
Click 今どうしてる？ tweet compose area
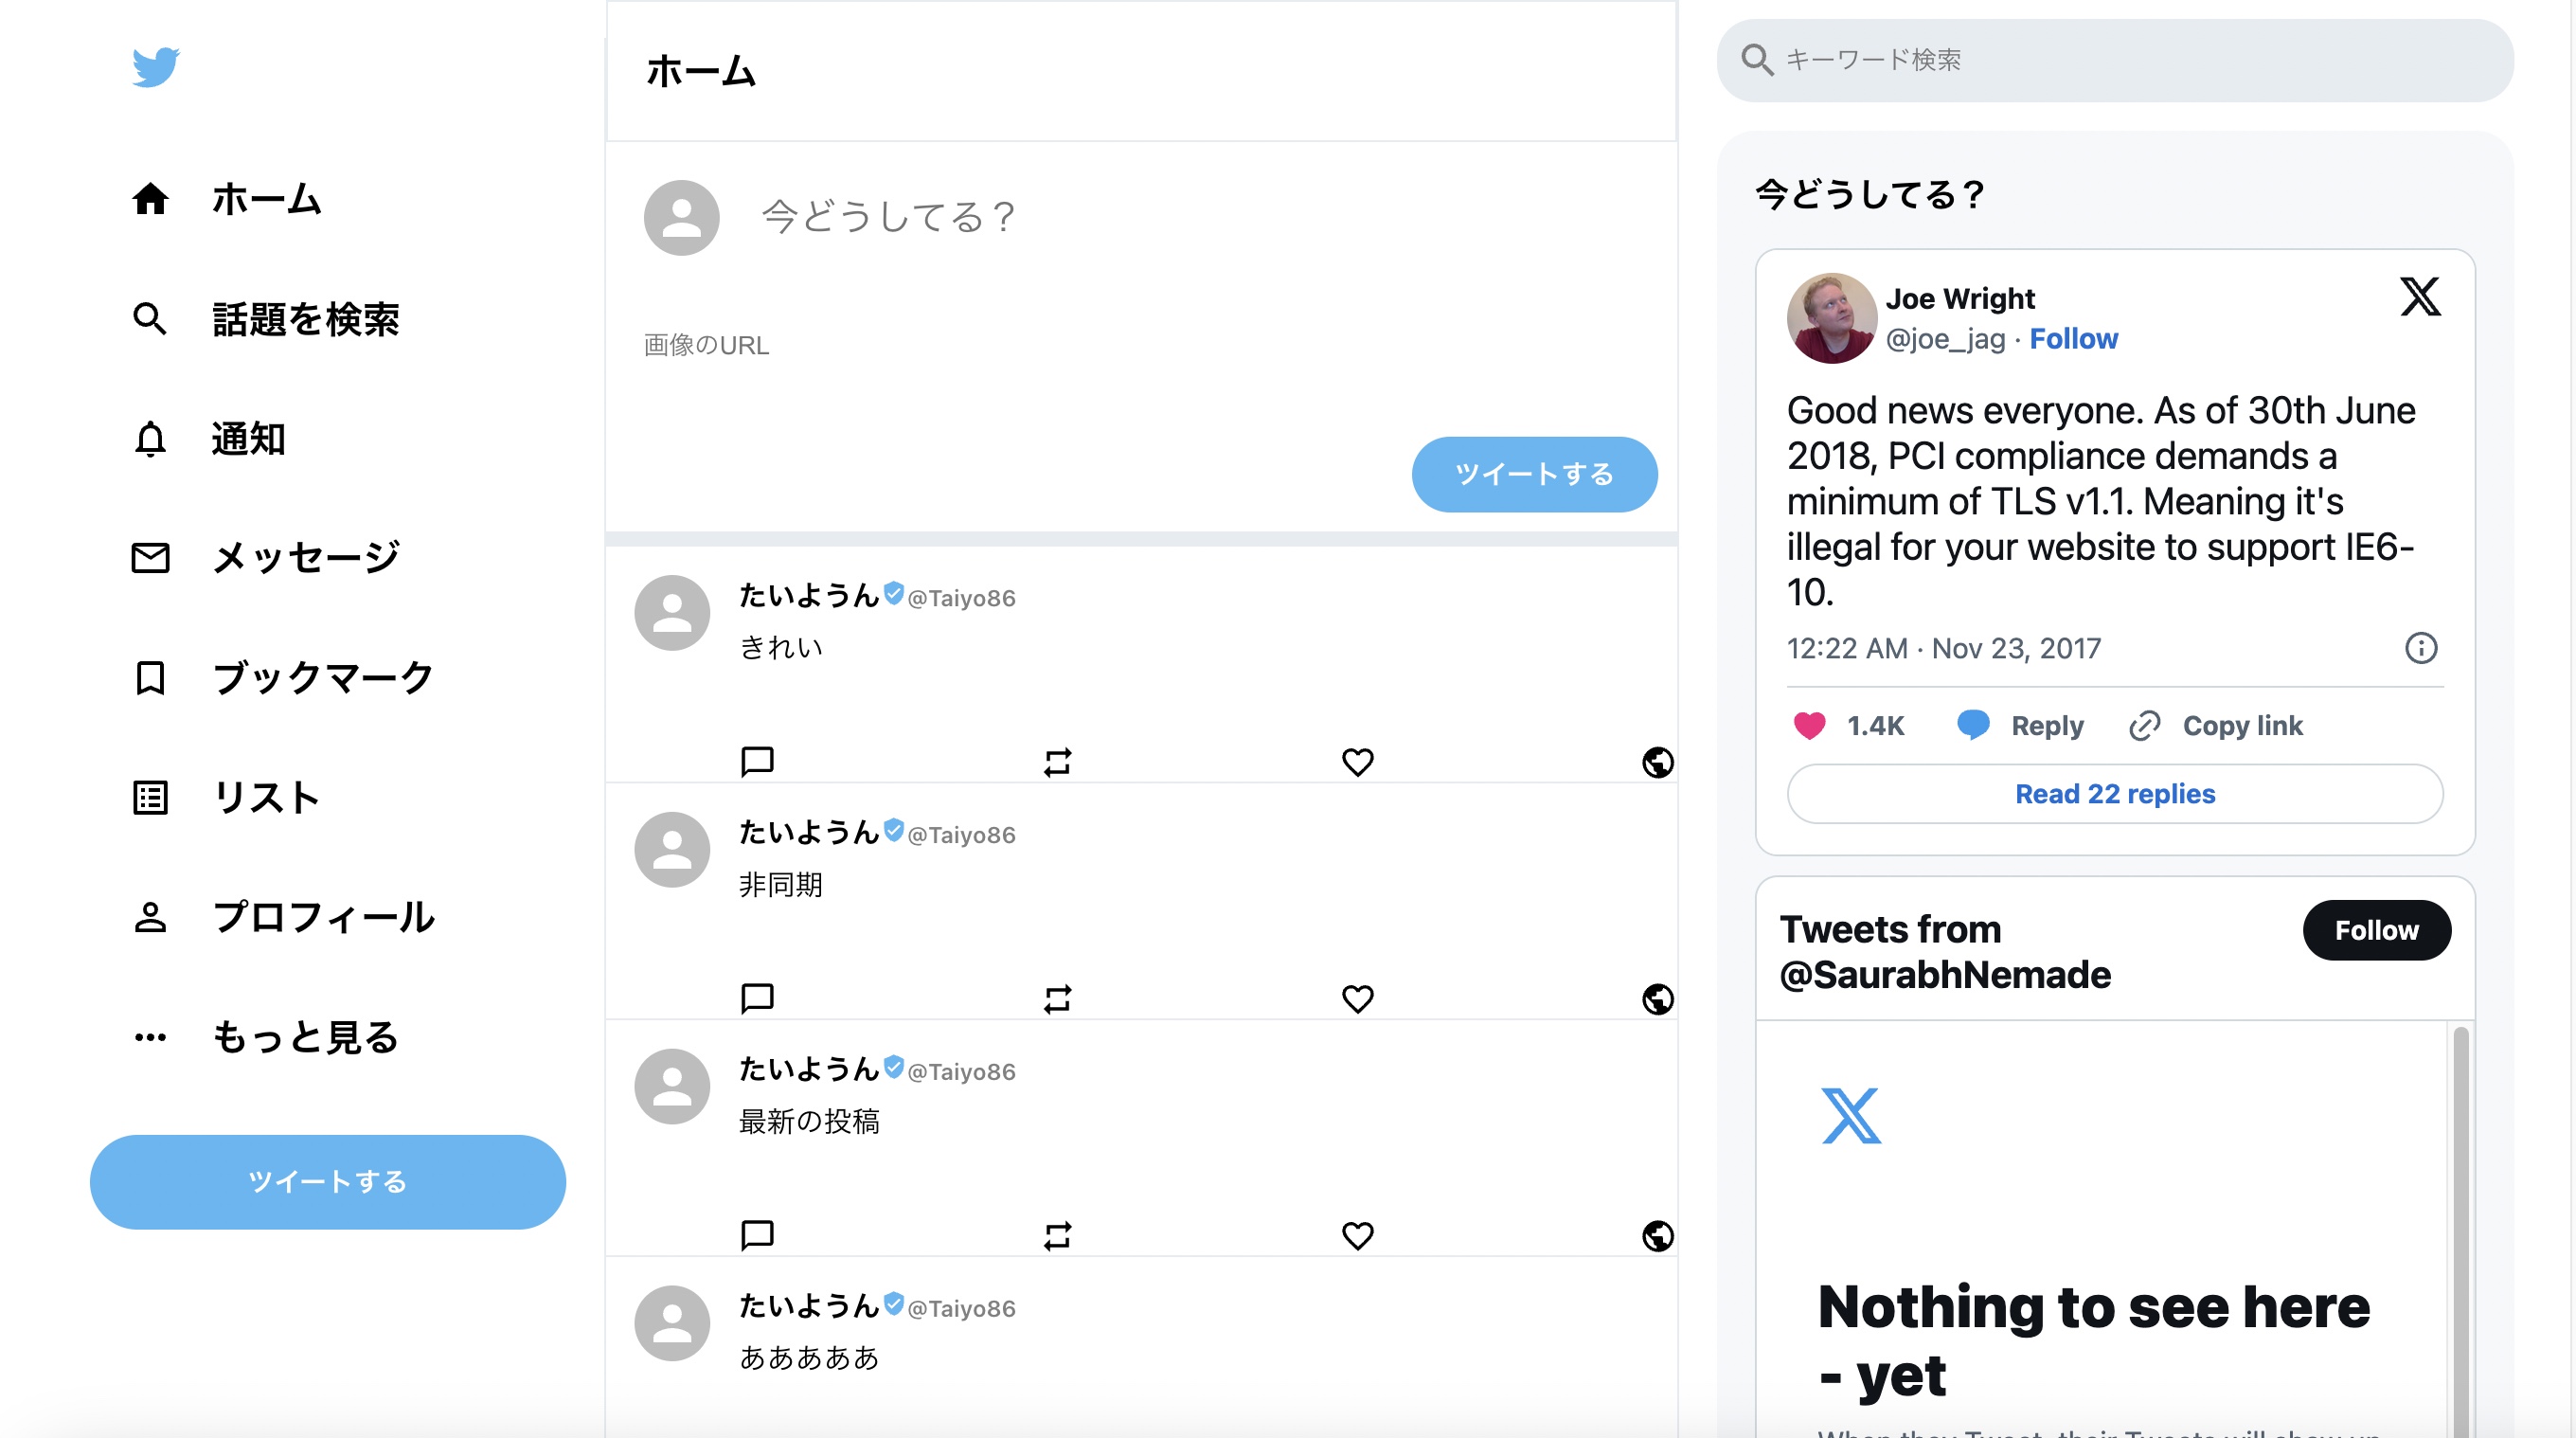pyautogui.click(x=892, y=216)
